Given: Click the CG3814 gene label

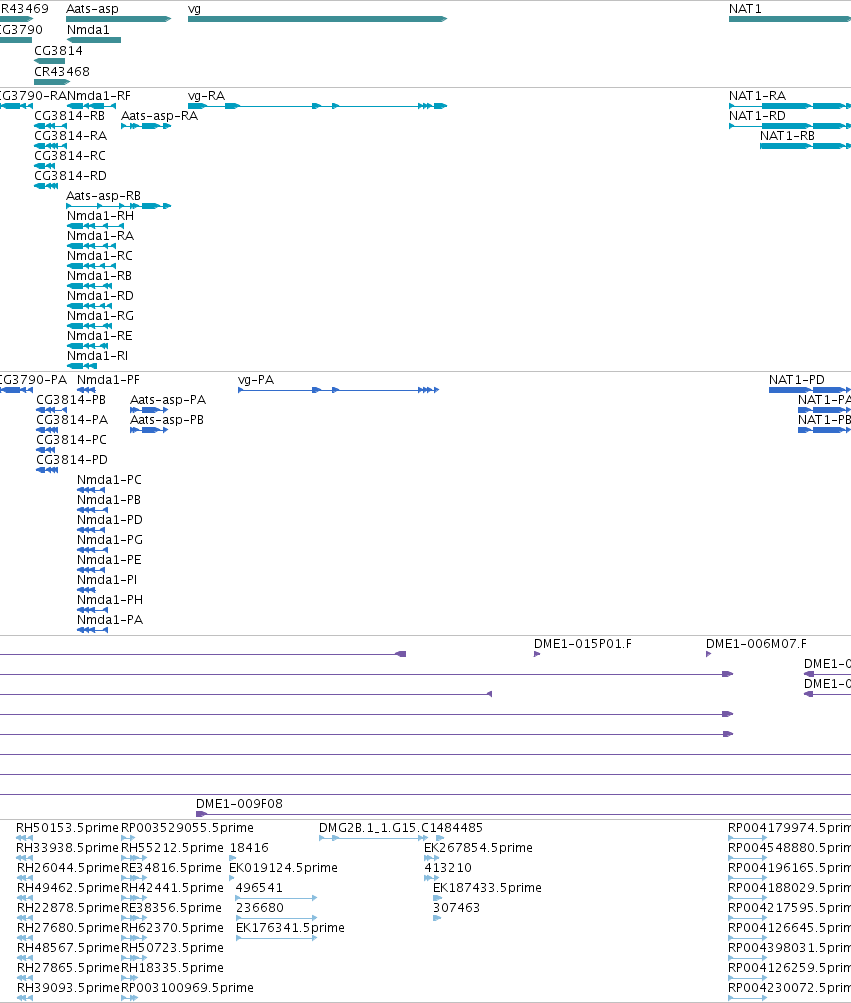Looking at the screenshot, I should 58,51.
